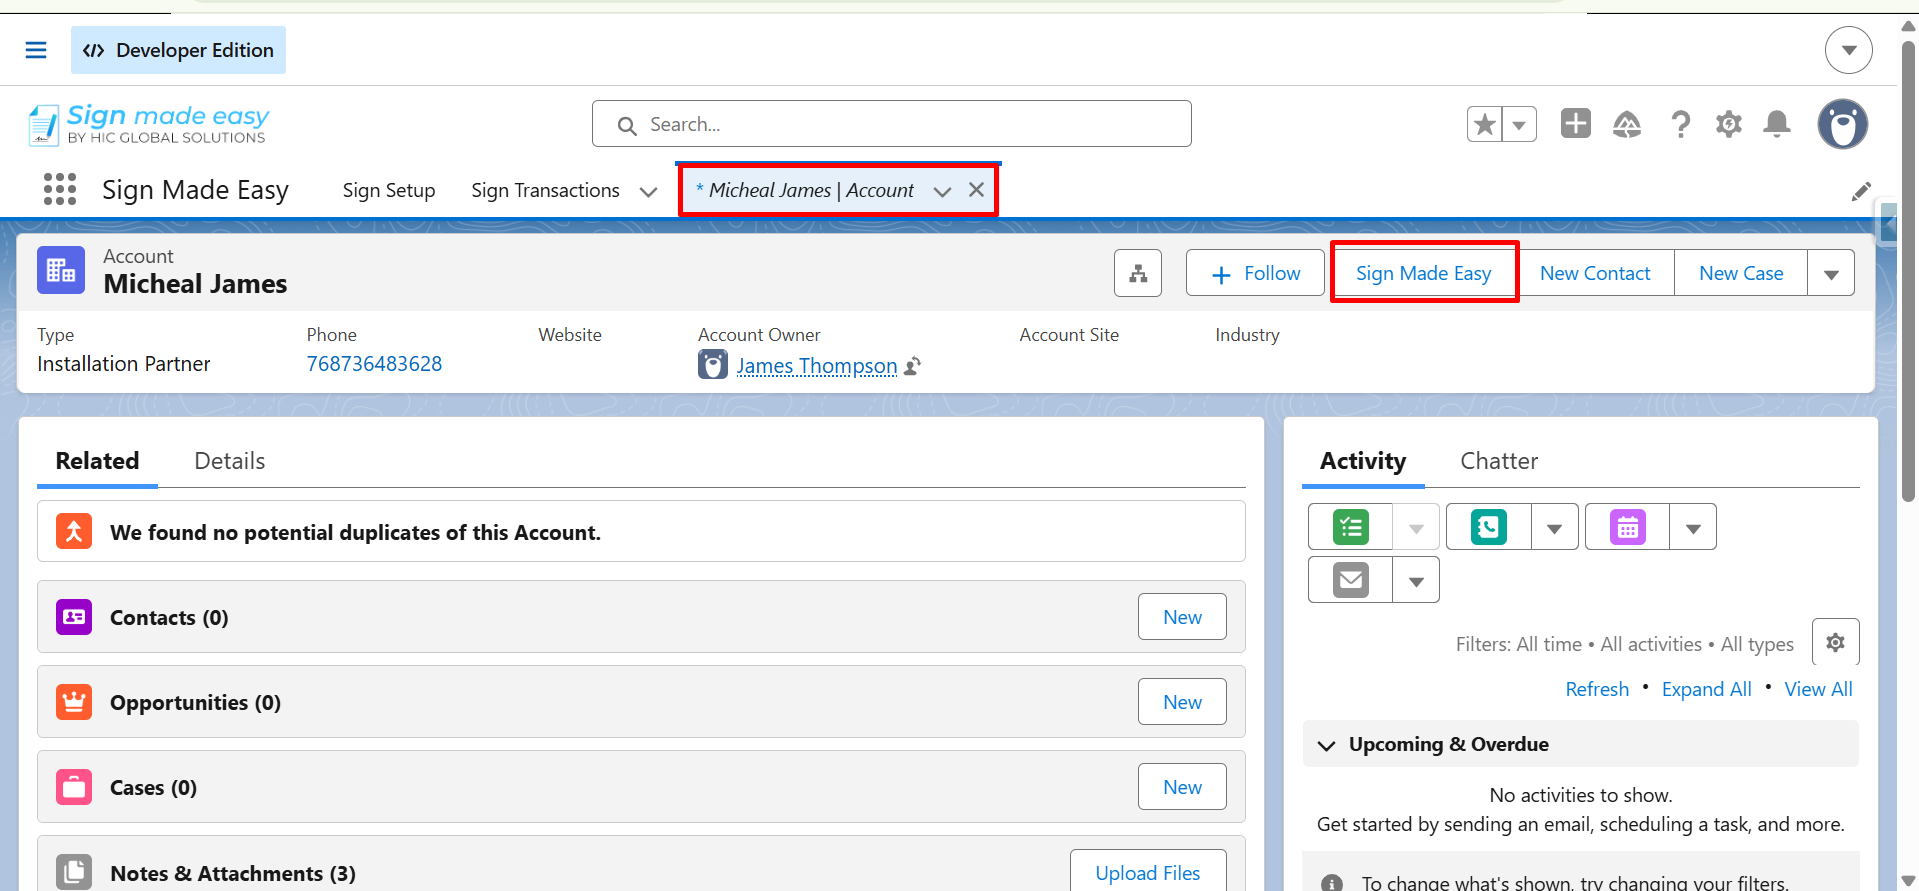Open the Contacts (0) related list
This screenshot has width=1919, height=891.
[169, 618]
